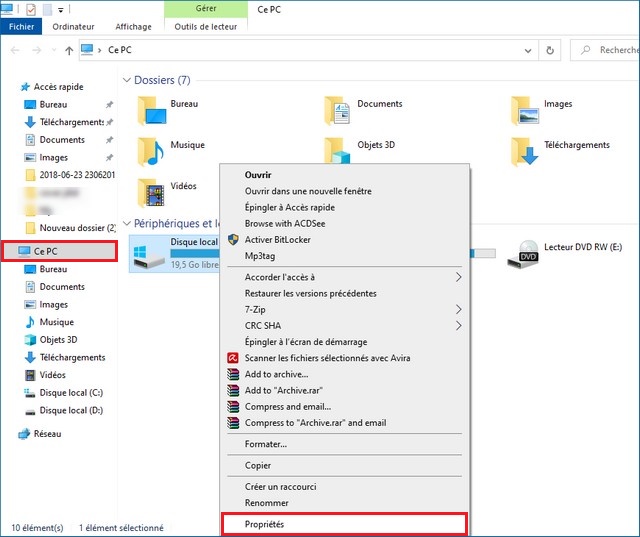Viewport: 640px width, 537px height.
Task: Switch to the Affichage ribbon tab
Action: click(134, 27)
